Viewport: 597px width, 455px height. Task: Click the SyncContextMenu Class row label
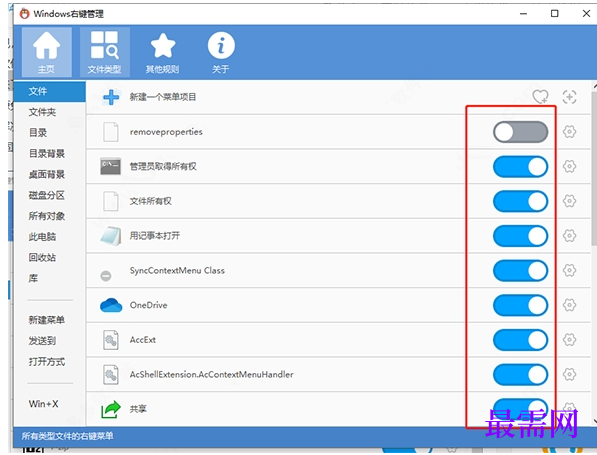[177, 270]
